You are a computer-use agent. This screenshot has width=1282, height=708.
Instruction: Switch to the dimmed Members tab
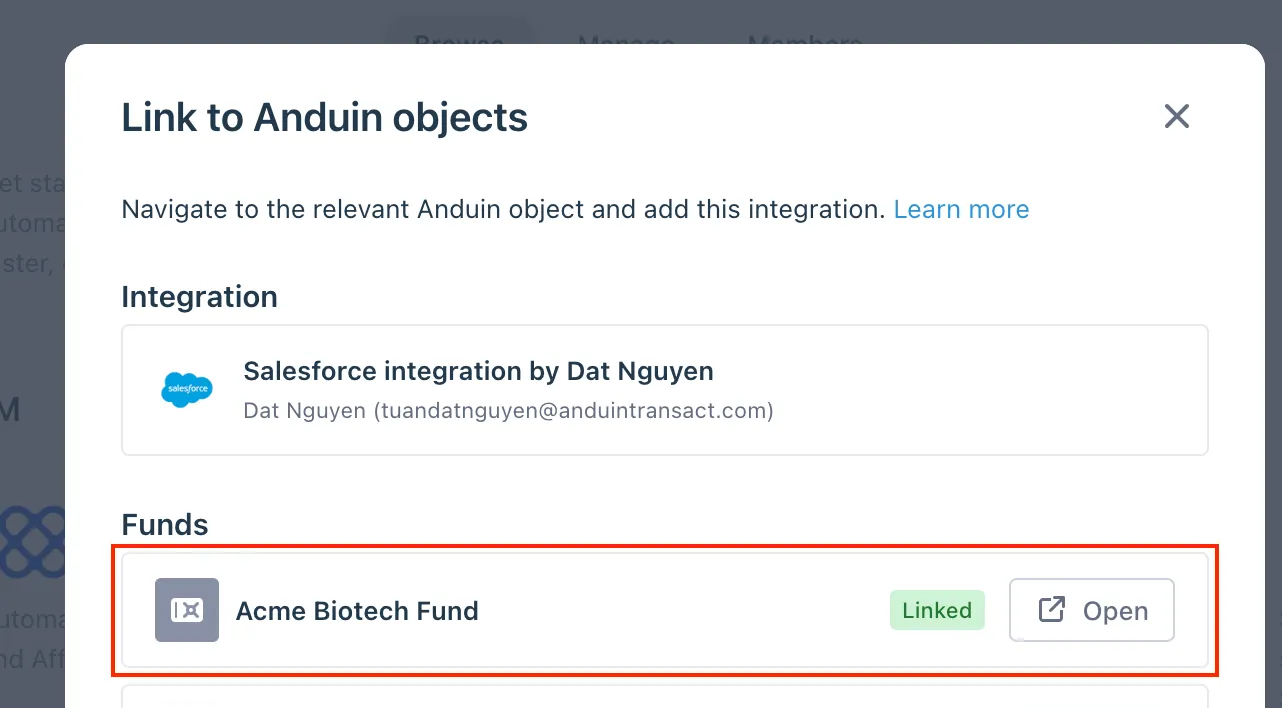pyautogui.click(x=805, y=42)
